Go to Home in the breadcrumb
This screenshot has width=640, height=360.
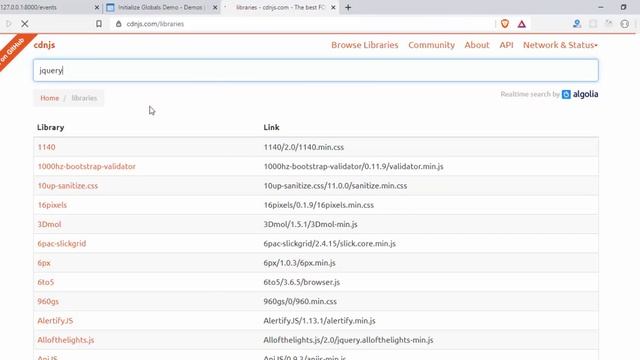tap(49, 98)
